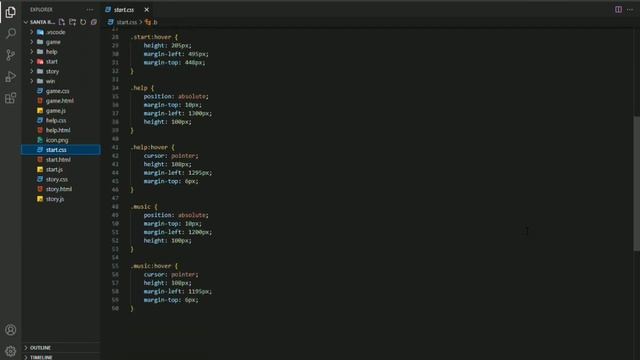Image resolution: width=640 pixels, height=360 pixels.
Task: Split the editor to the right
Action: 618,9
